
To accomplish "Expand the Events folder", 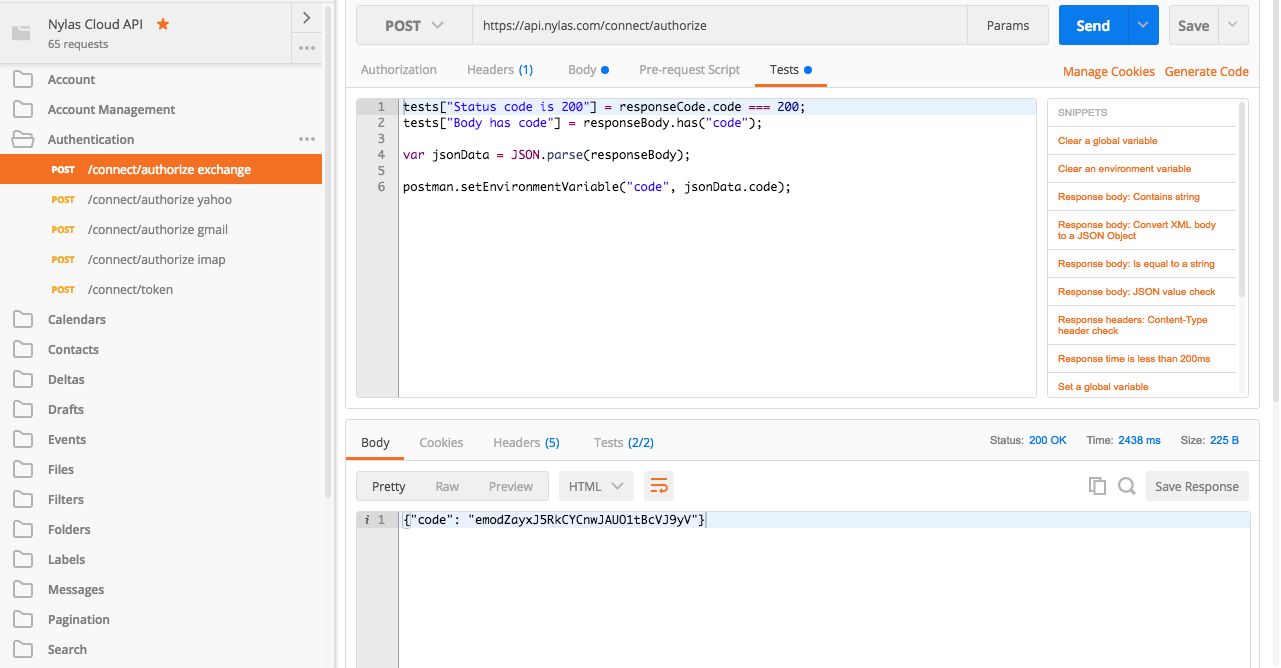I will [161, 439].
